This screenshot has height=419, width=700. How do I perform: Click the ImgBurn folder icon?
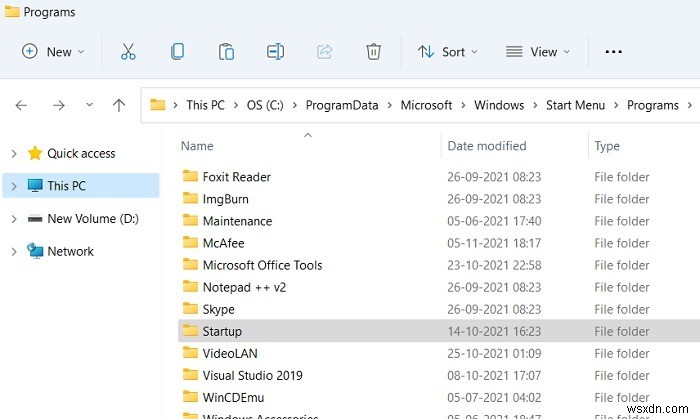(x=190, y=198)
